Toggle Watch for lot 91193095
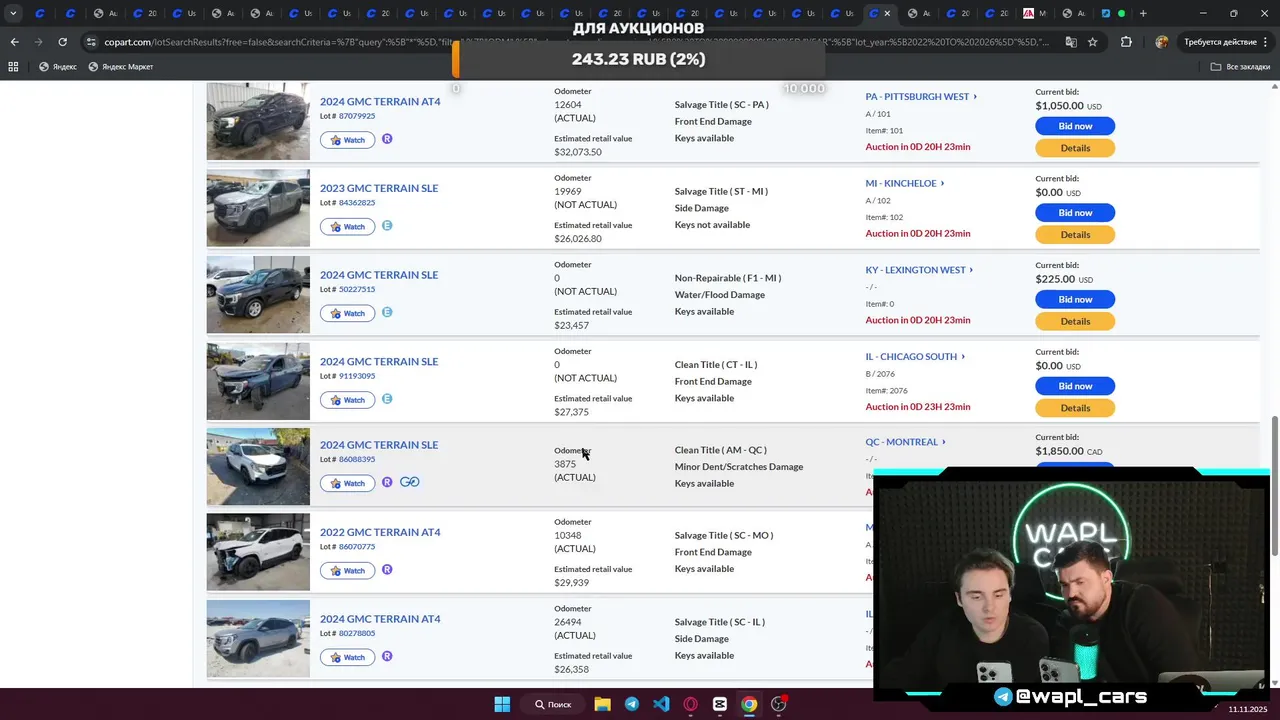 point(347,400)
